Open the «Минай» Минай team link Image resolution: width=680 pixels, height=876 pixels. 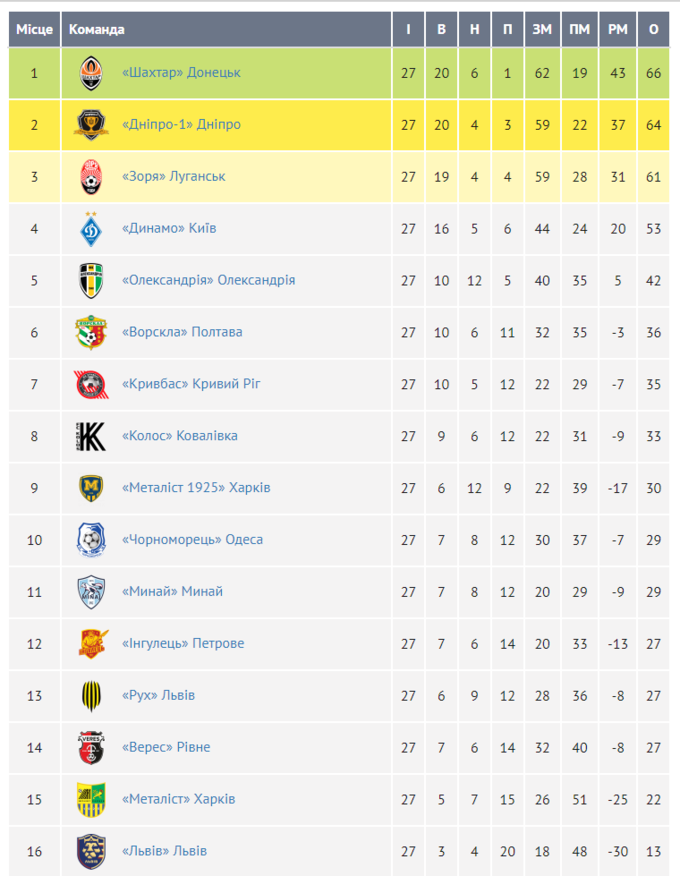pyautogui.click(x=172, y=592)
